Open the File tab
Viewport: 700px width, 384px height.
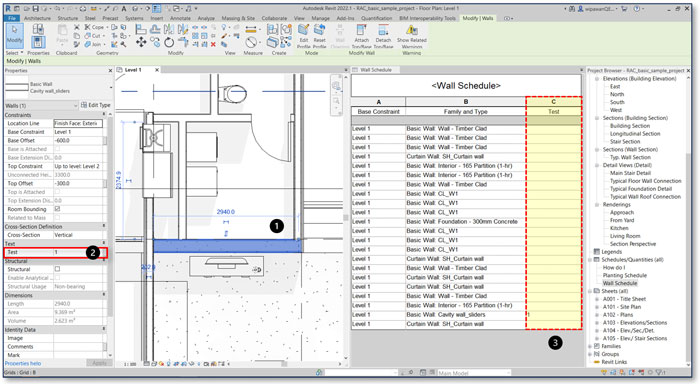coord(12,18)
